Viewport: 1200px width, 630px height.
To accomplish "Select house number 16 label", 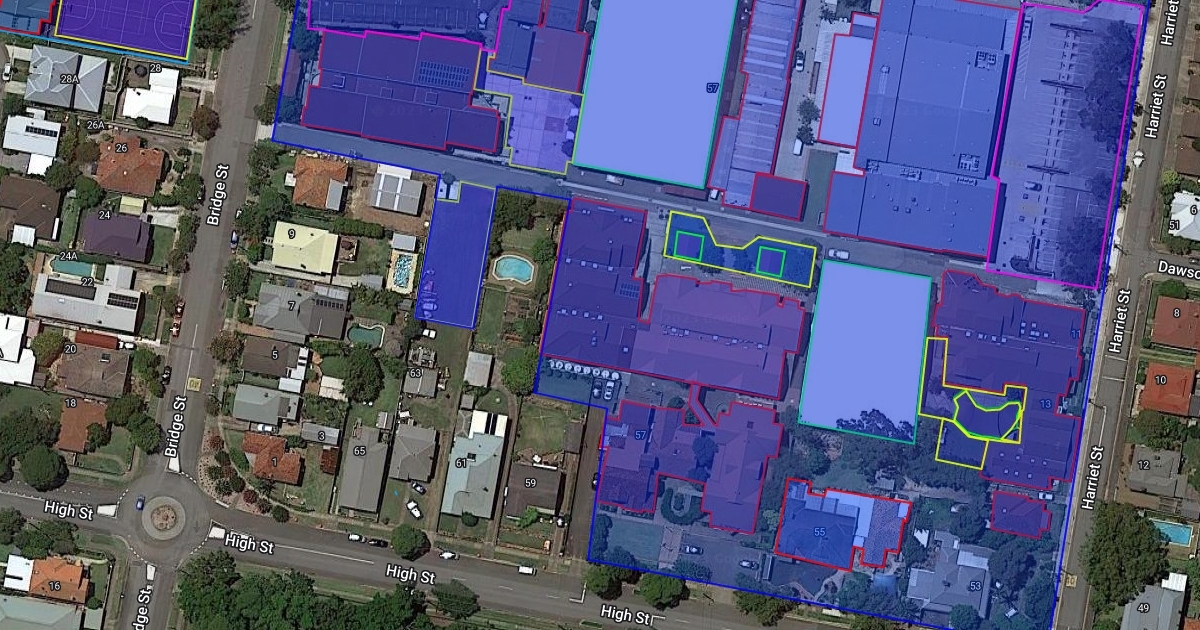I will (x=53, y=586).
